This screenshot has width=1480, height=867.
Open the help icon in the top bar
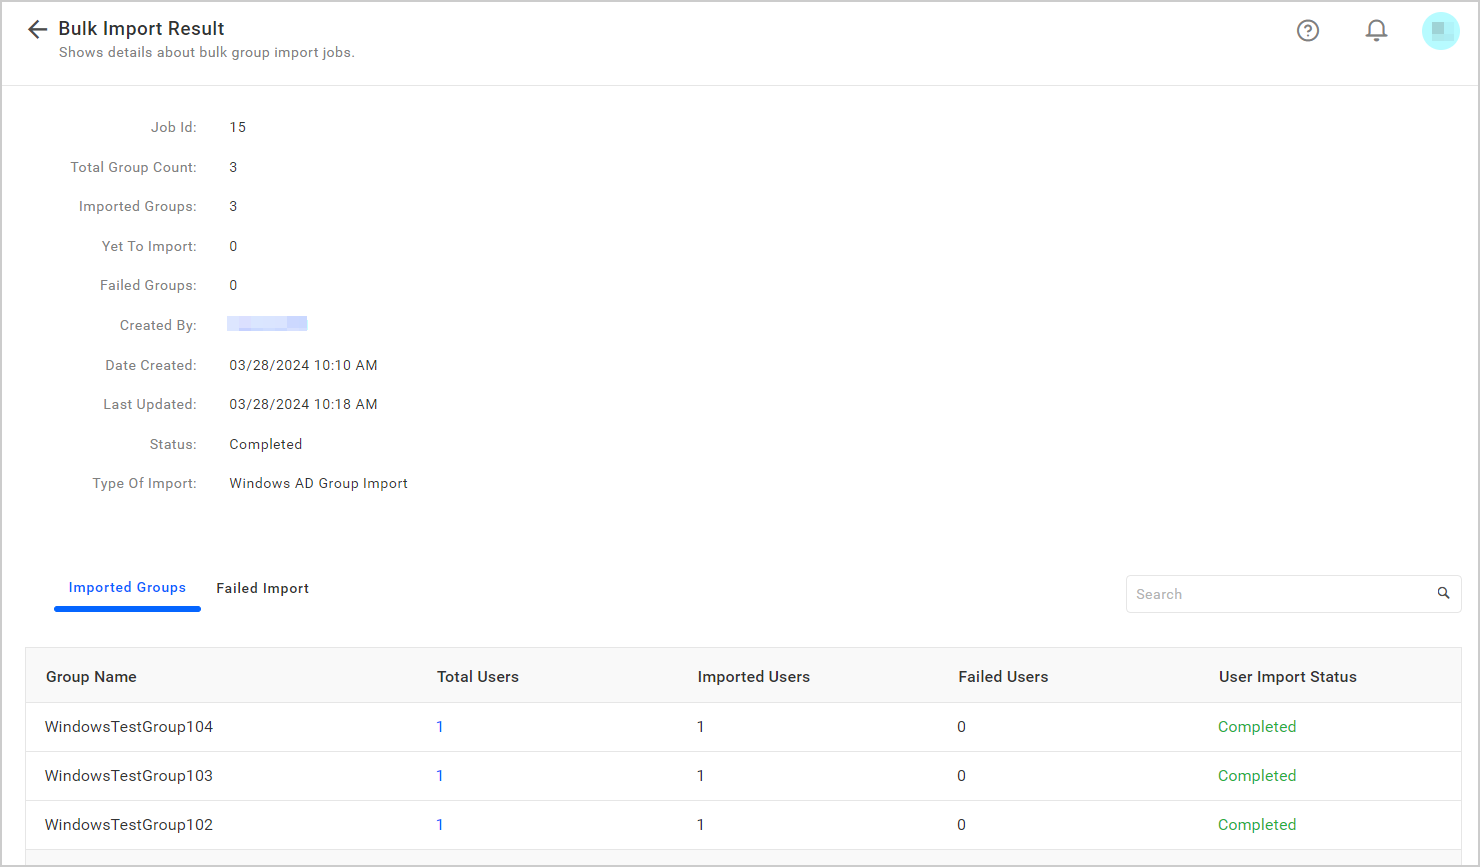click(x=1308, y=30)
